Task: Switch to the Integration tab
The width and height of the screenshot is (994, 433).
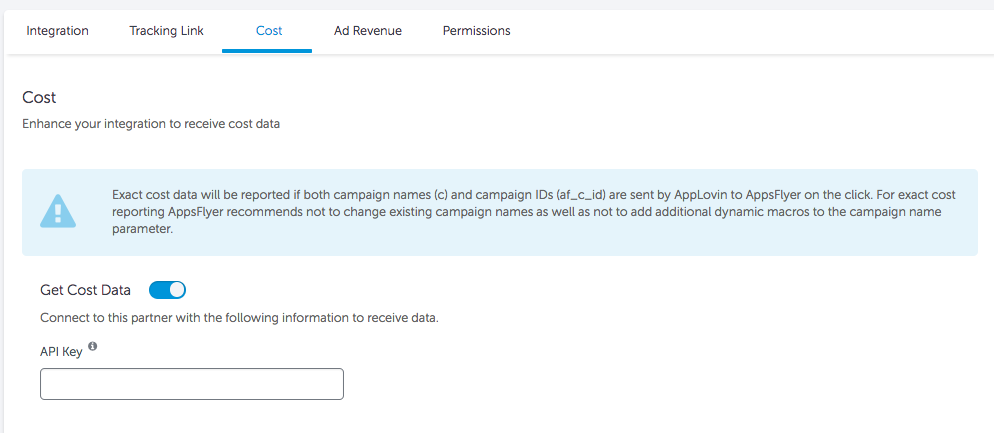Action: [x=58, y=30]
